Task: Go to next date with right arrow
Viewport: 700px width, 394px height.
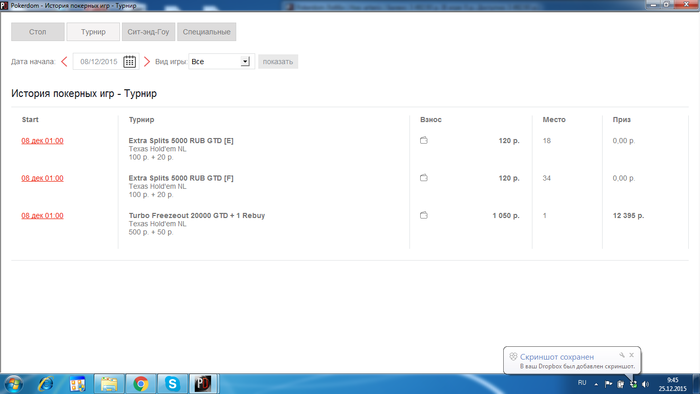Action: 147,62
